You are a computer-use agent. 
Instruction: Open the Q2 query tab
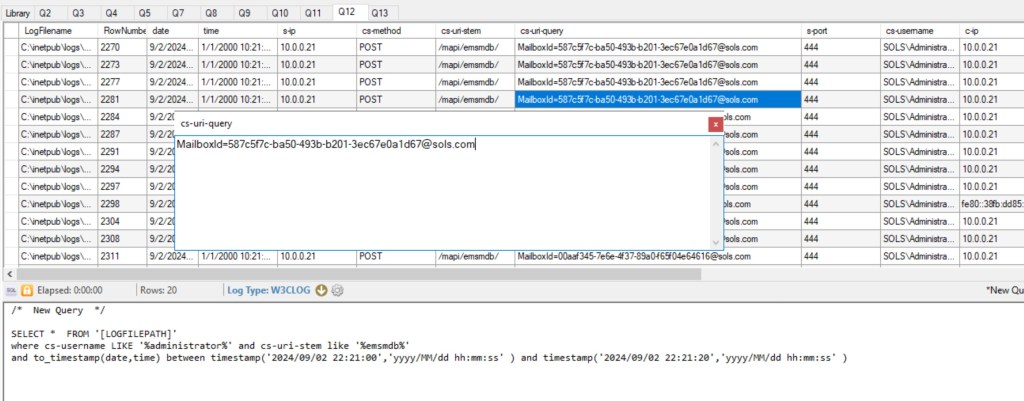pyautogui.click(x=46, y=13)
